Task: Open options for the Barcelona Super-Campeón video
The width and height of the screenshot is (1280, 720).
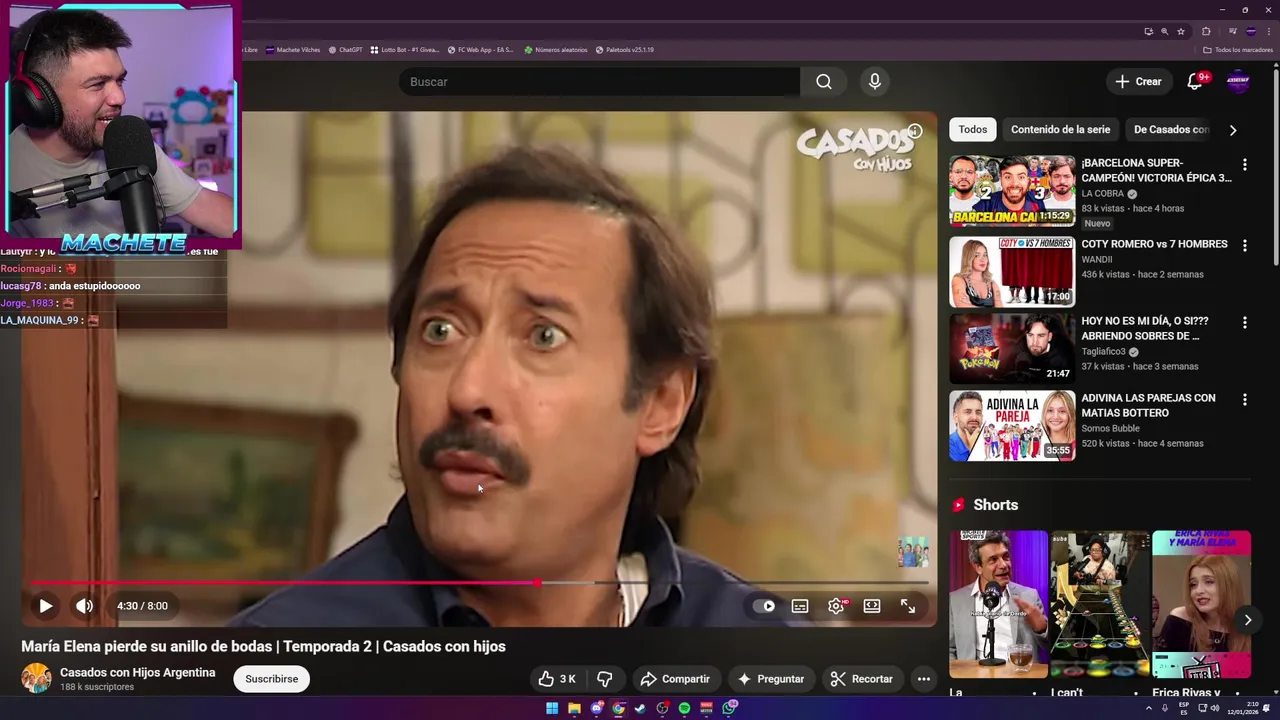Action: [x=1245, y=165]
